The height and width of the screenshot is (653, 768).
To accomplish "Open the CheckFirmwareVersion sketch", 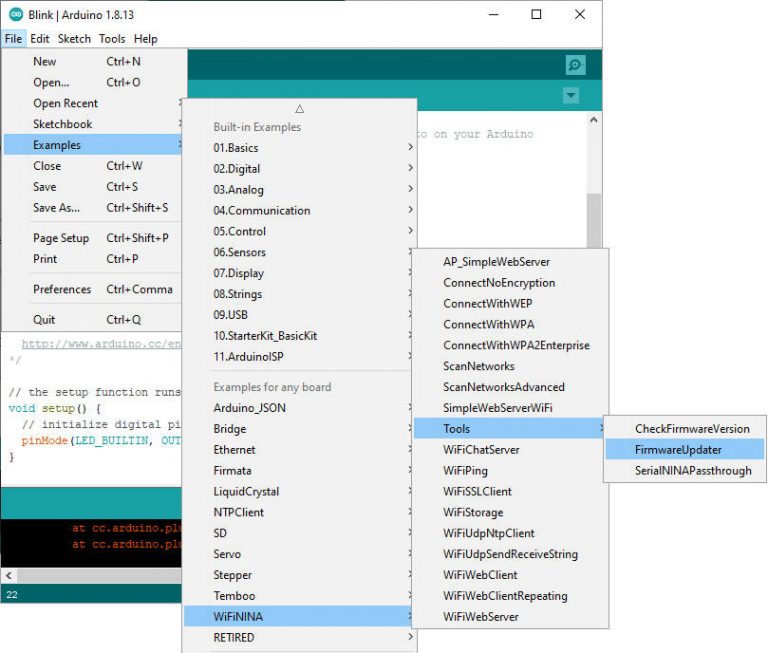I will coord(685,429).
